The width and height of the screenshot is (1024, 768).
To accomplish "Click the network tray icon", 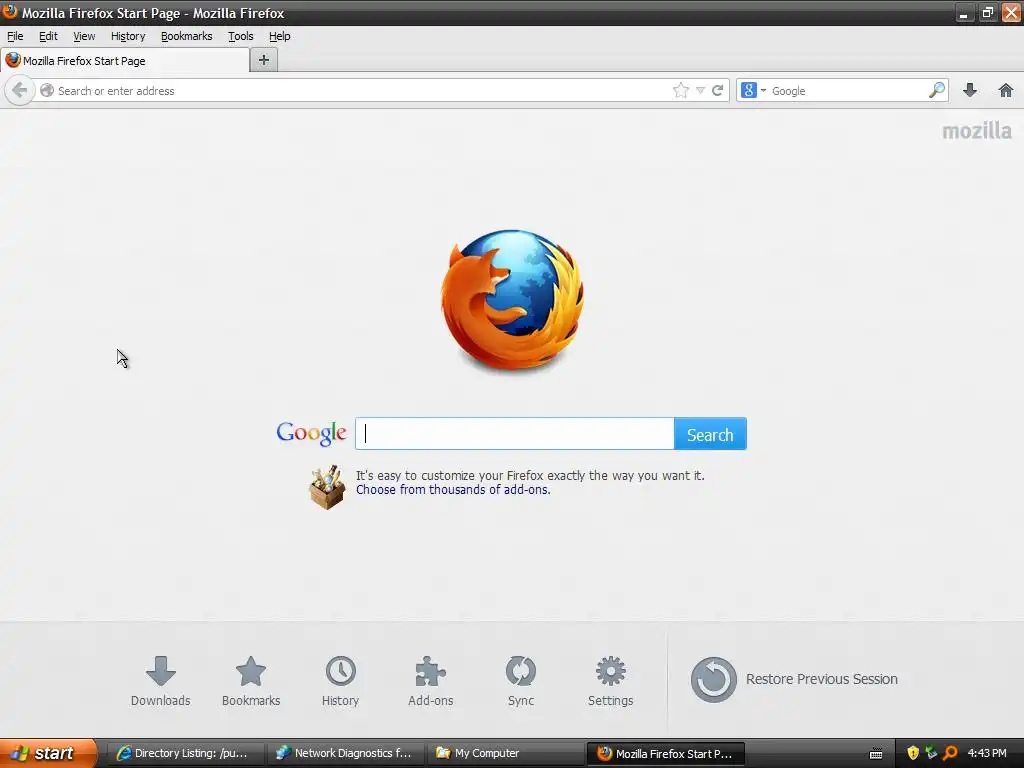I will click(931, 753).
